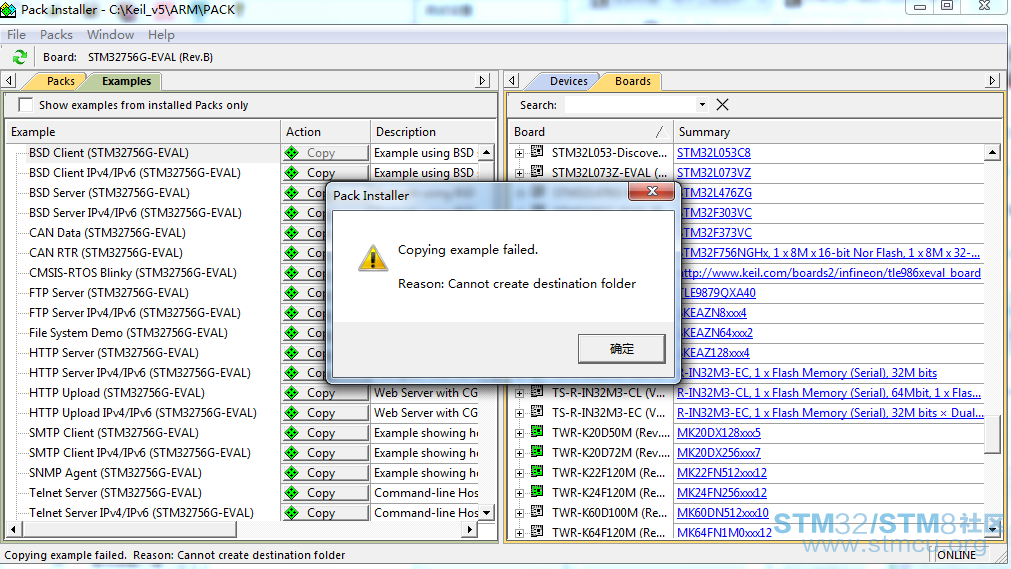Expand the TWR-K22F120M board node

click(x=520, y=474)
